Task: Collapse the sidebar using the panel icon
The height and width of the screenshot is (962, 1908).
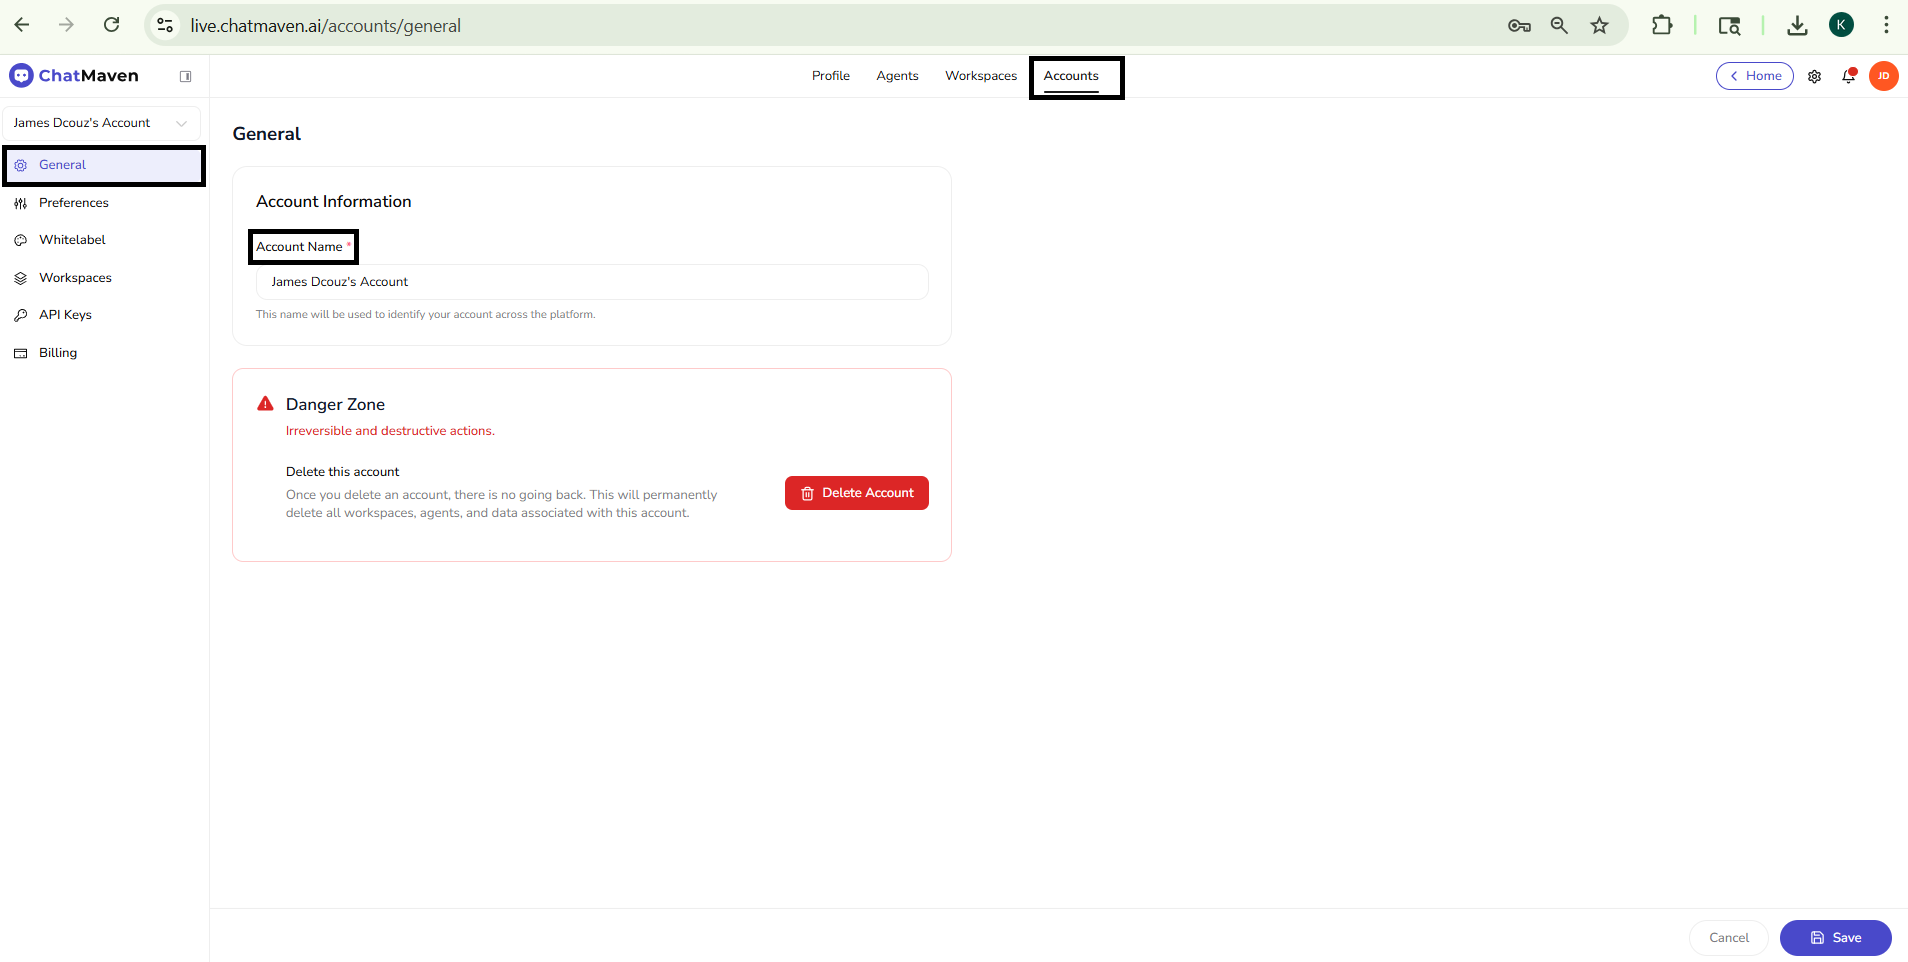Action: coord(186,75)
